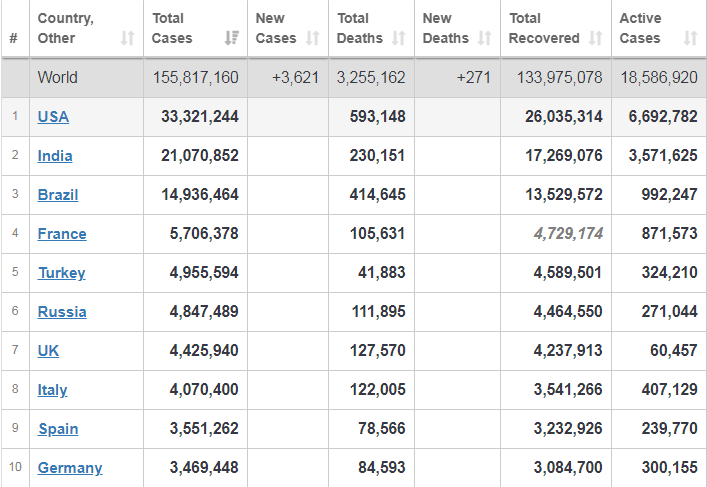
Task: Open the Italy country link
Action: point(52,390)
